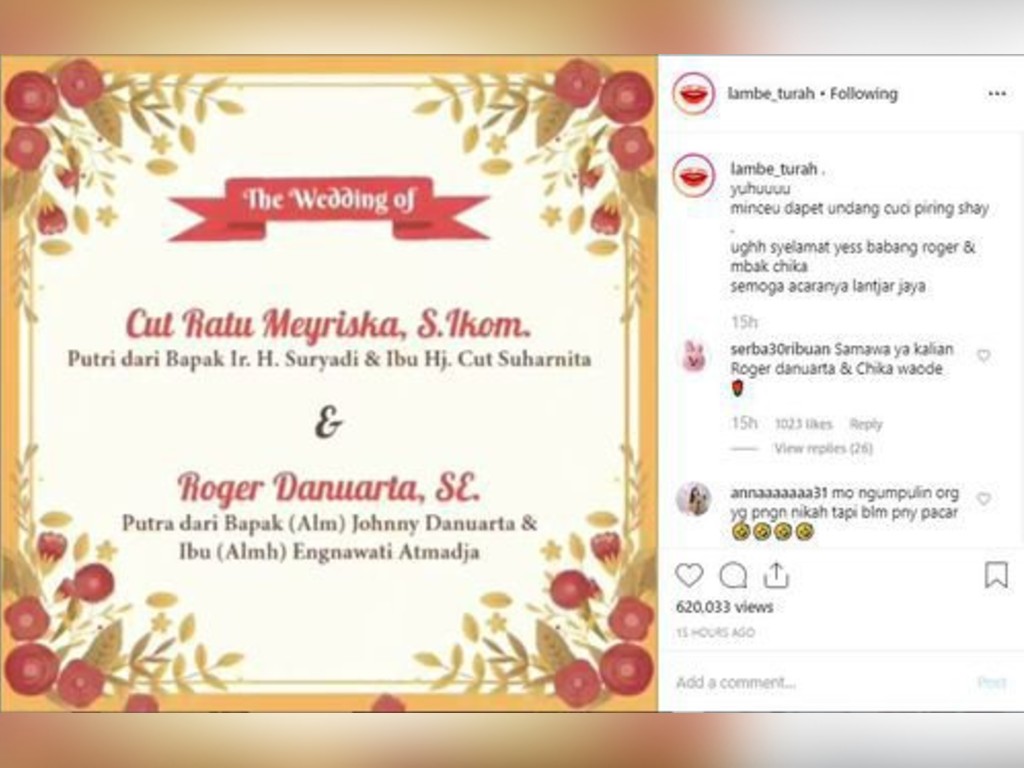Open lambe_turah header profile avatar
Screen dimensions: 1024x768
coord(694,94)
